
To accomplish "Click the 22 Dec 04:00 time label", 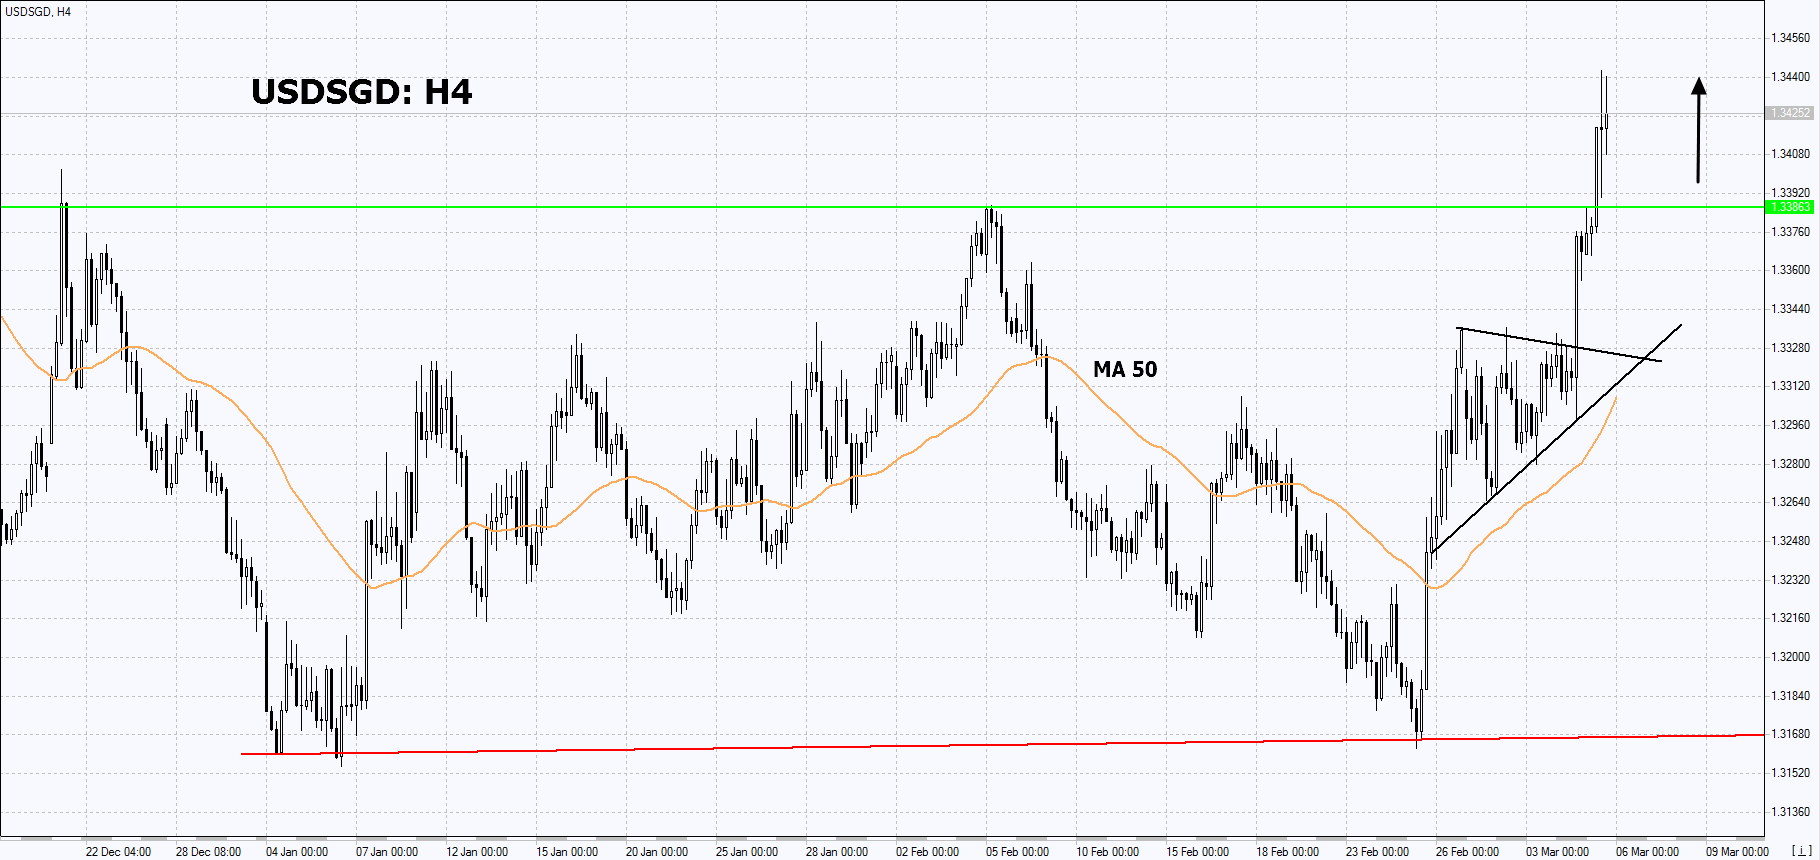I will (x=118, y=852).
